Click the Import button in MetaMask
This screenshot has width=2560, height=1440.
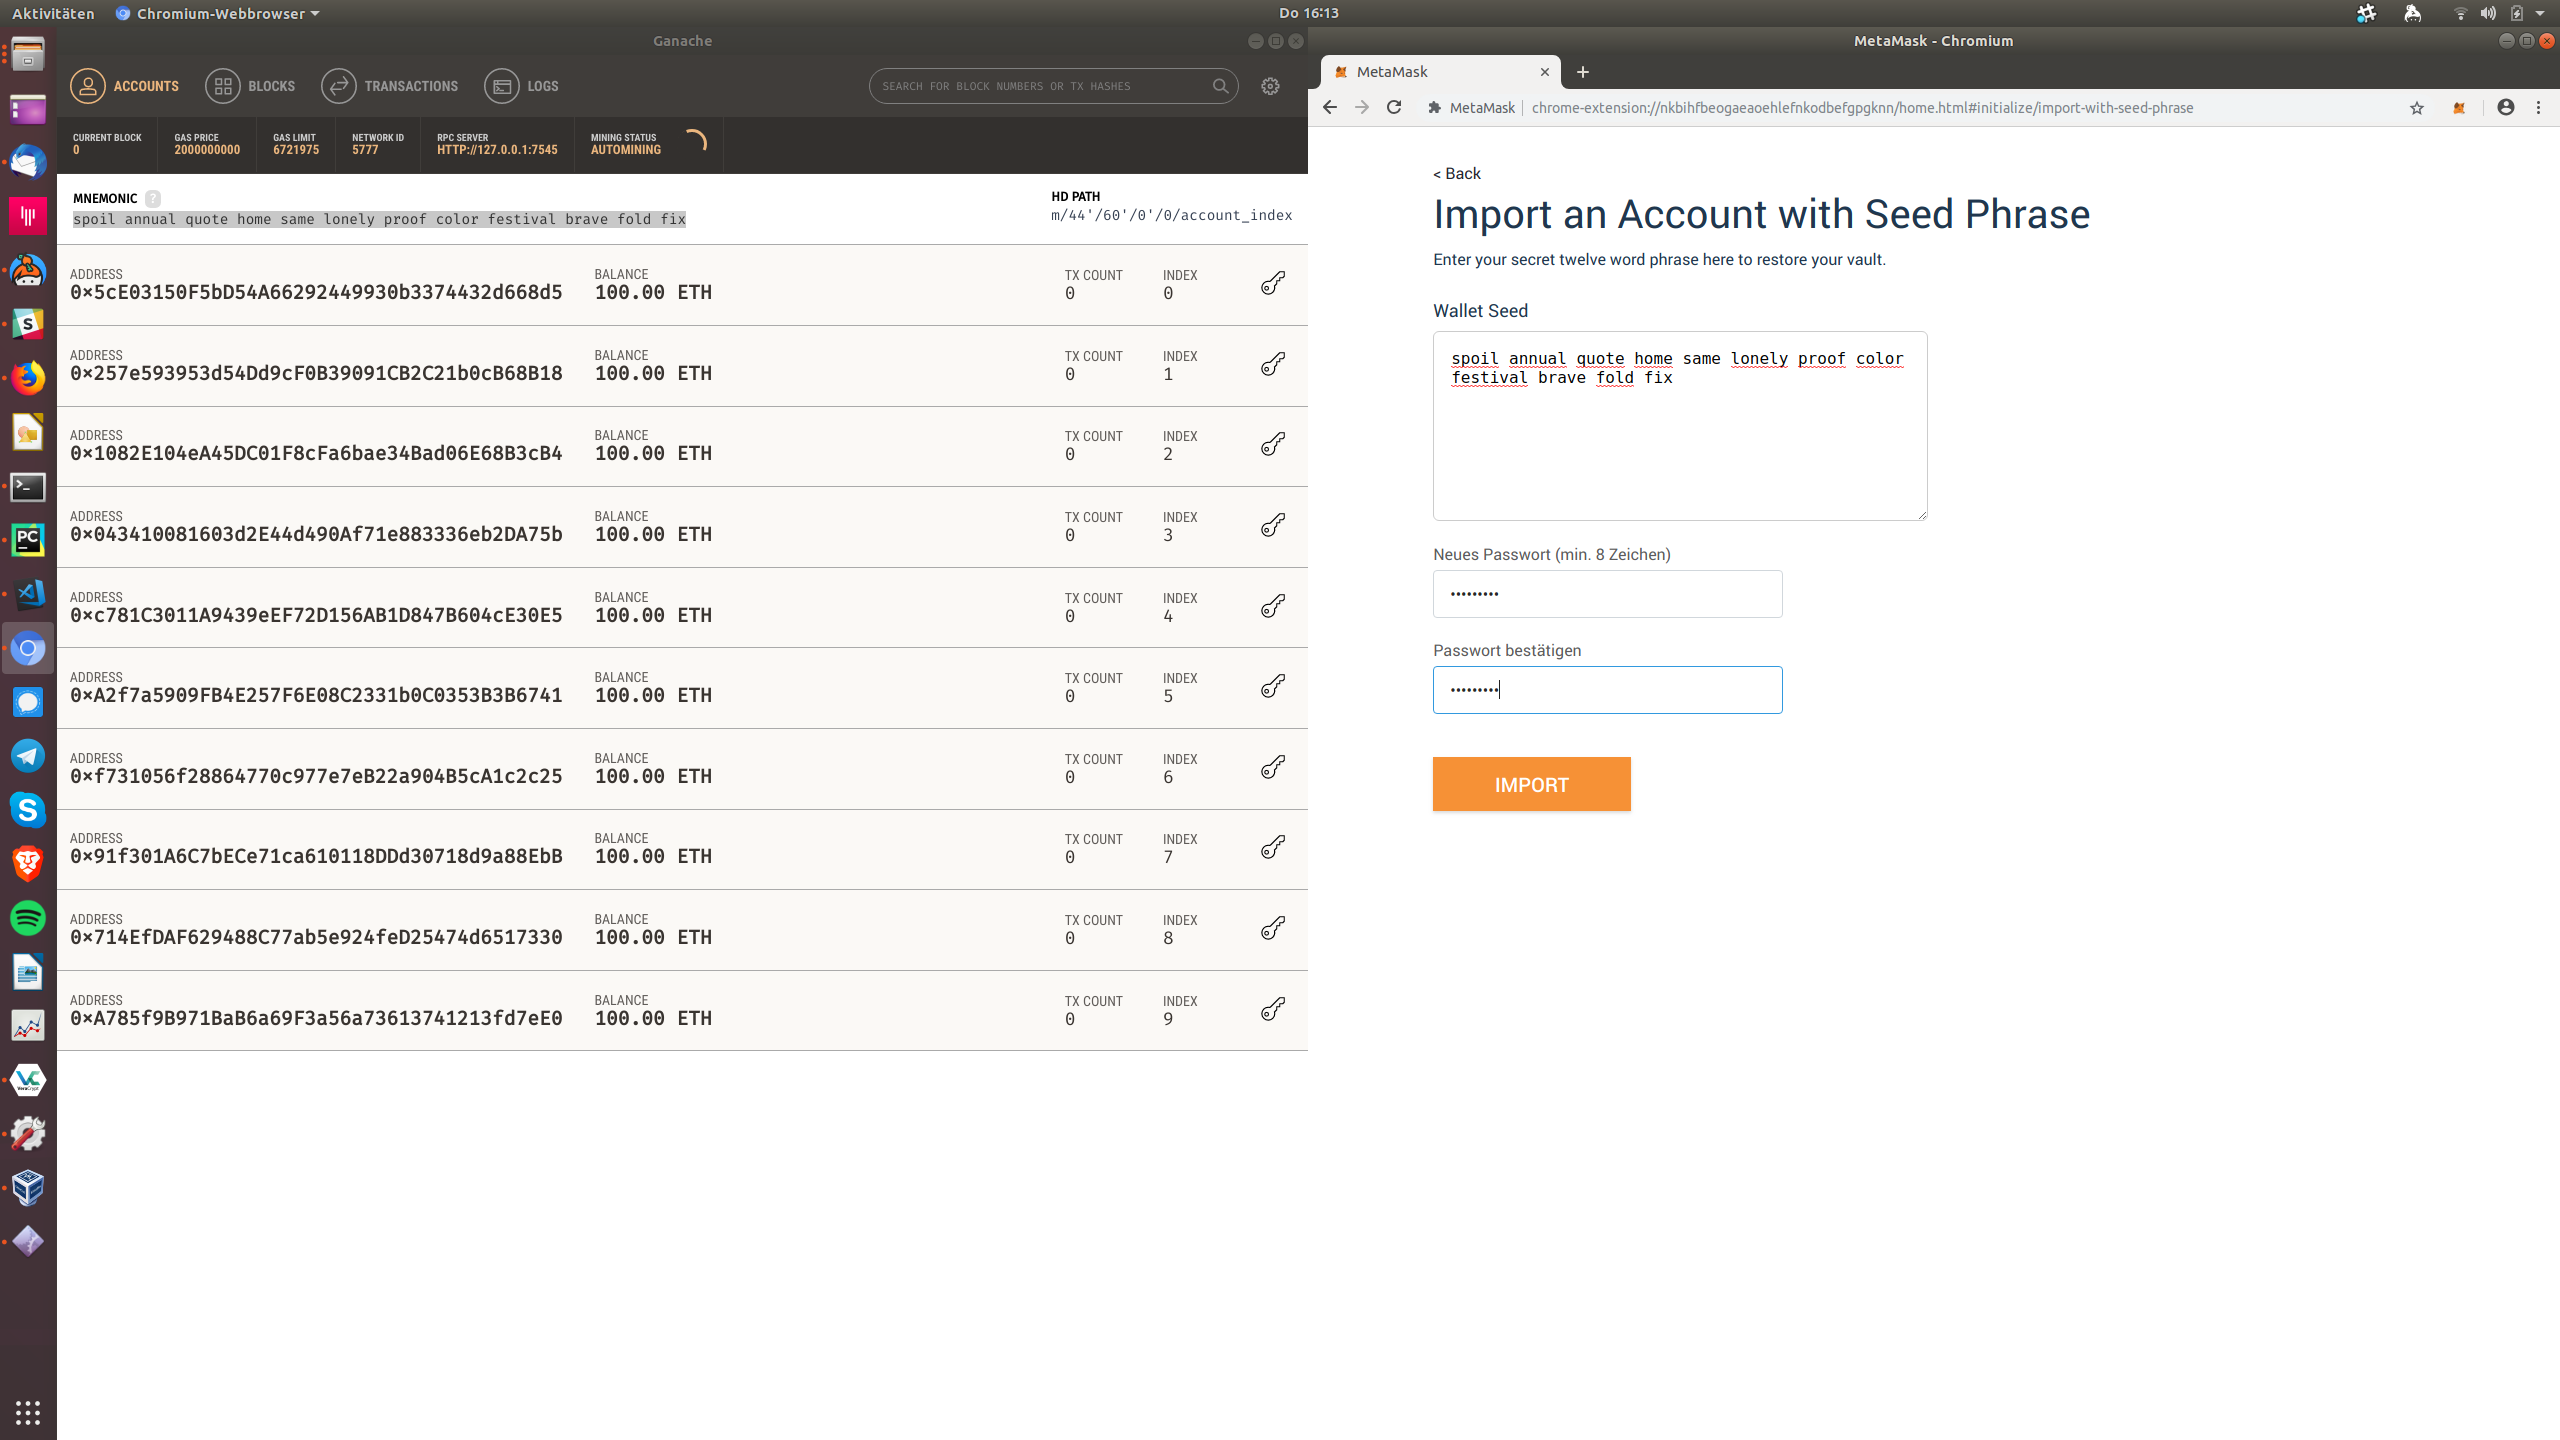1531,784
